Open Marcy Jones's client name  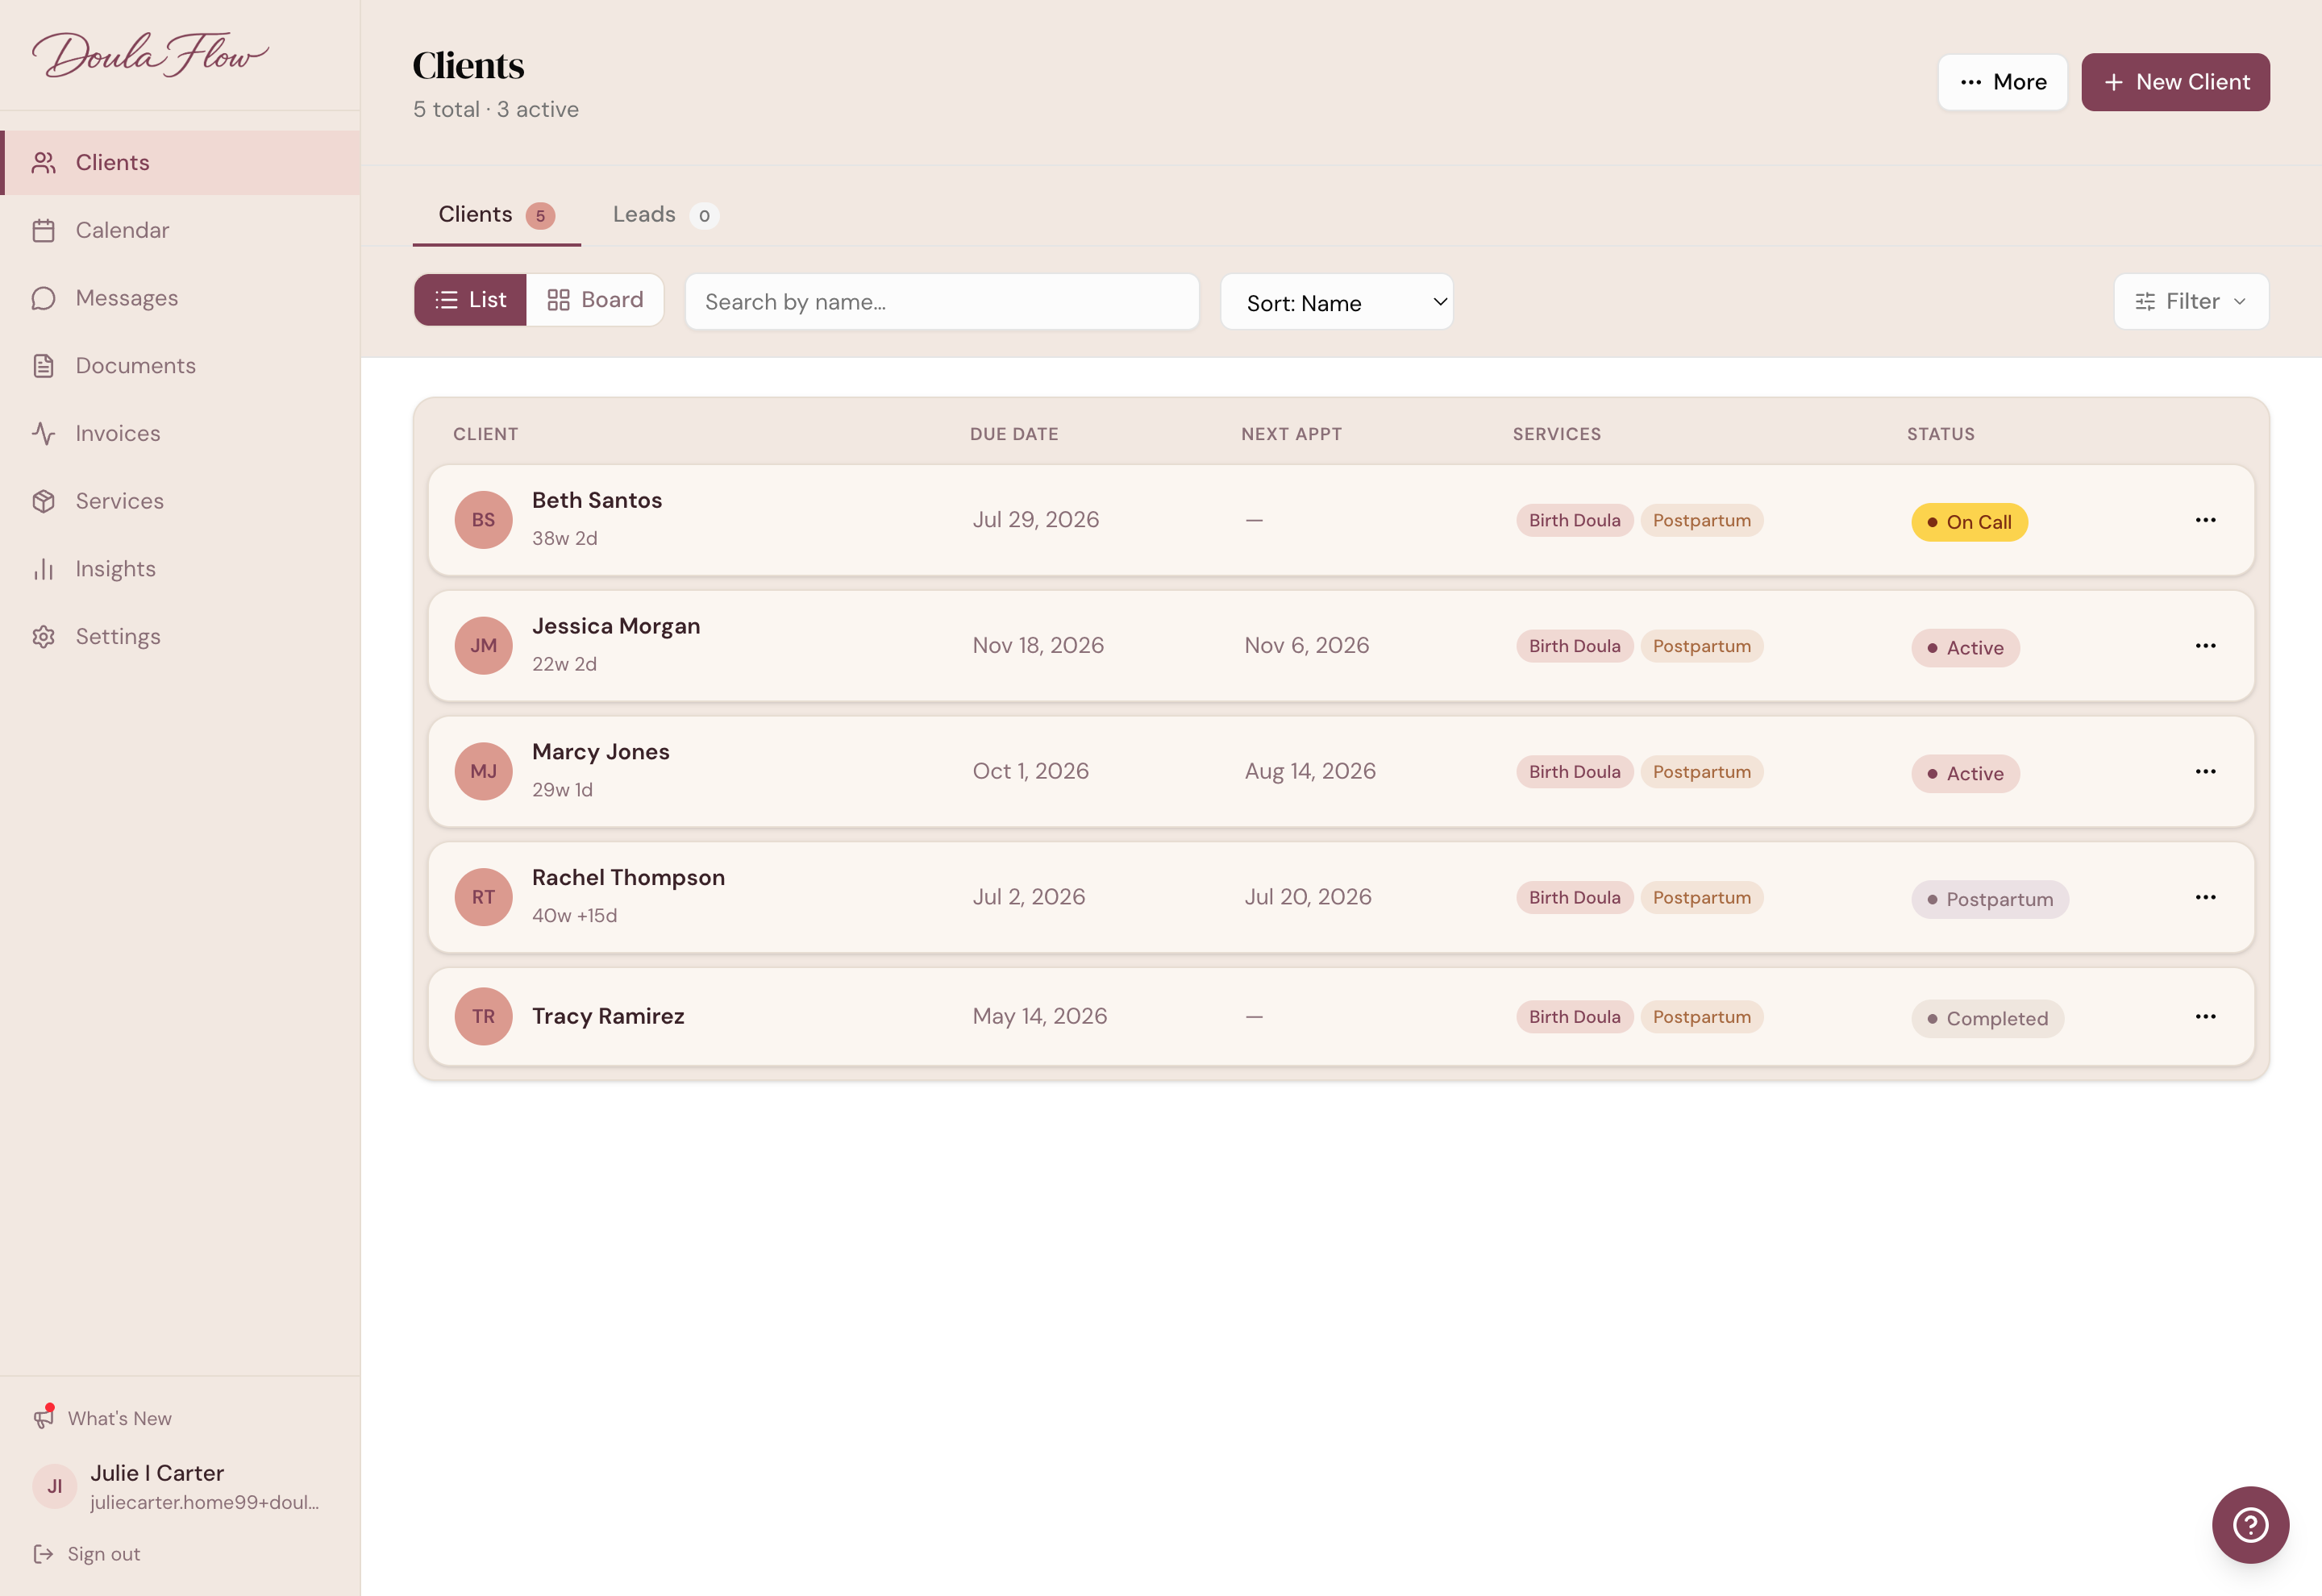tap(601, 752)
